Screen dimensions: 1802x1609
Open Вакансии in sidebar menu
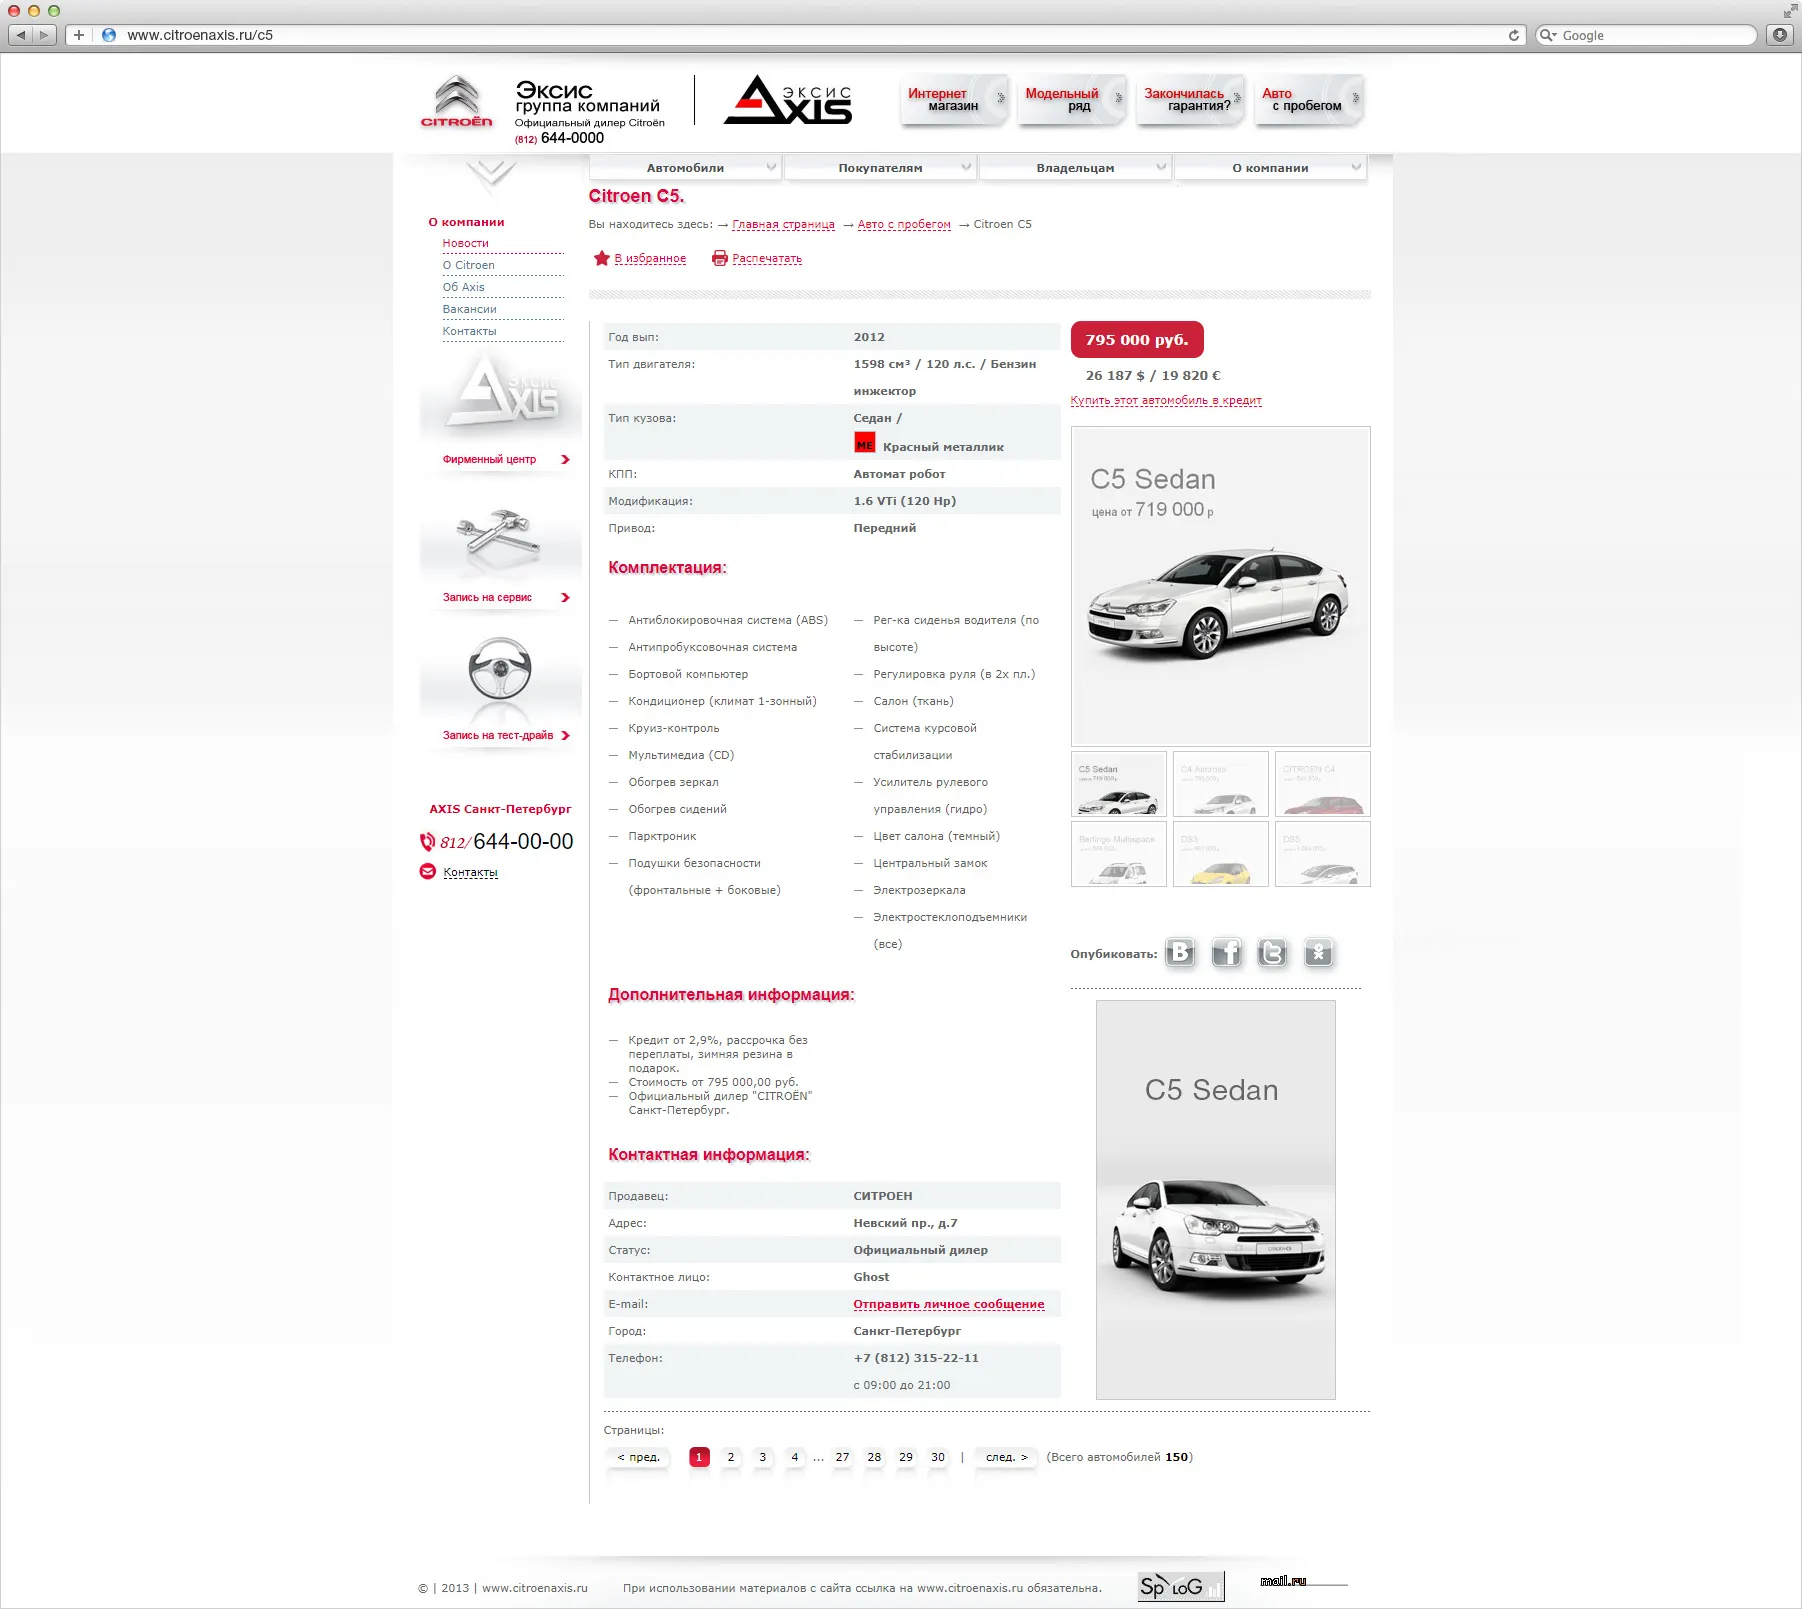click(470, 309)
